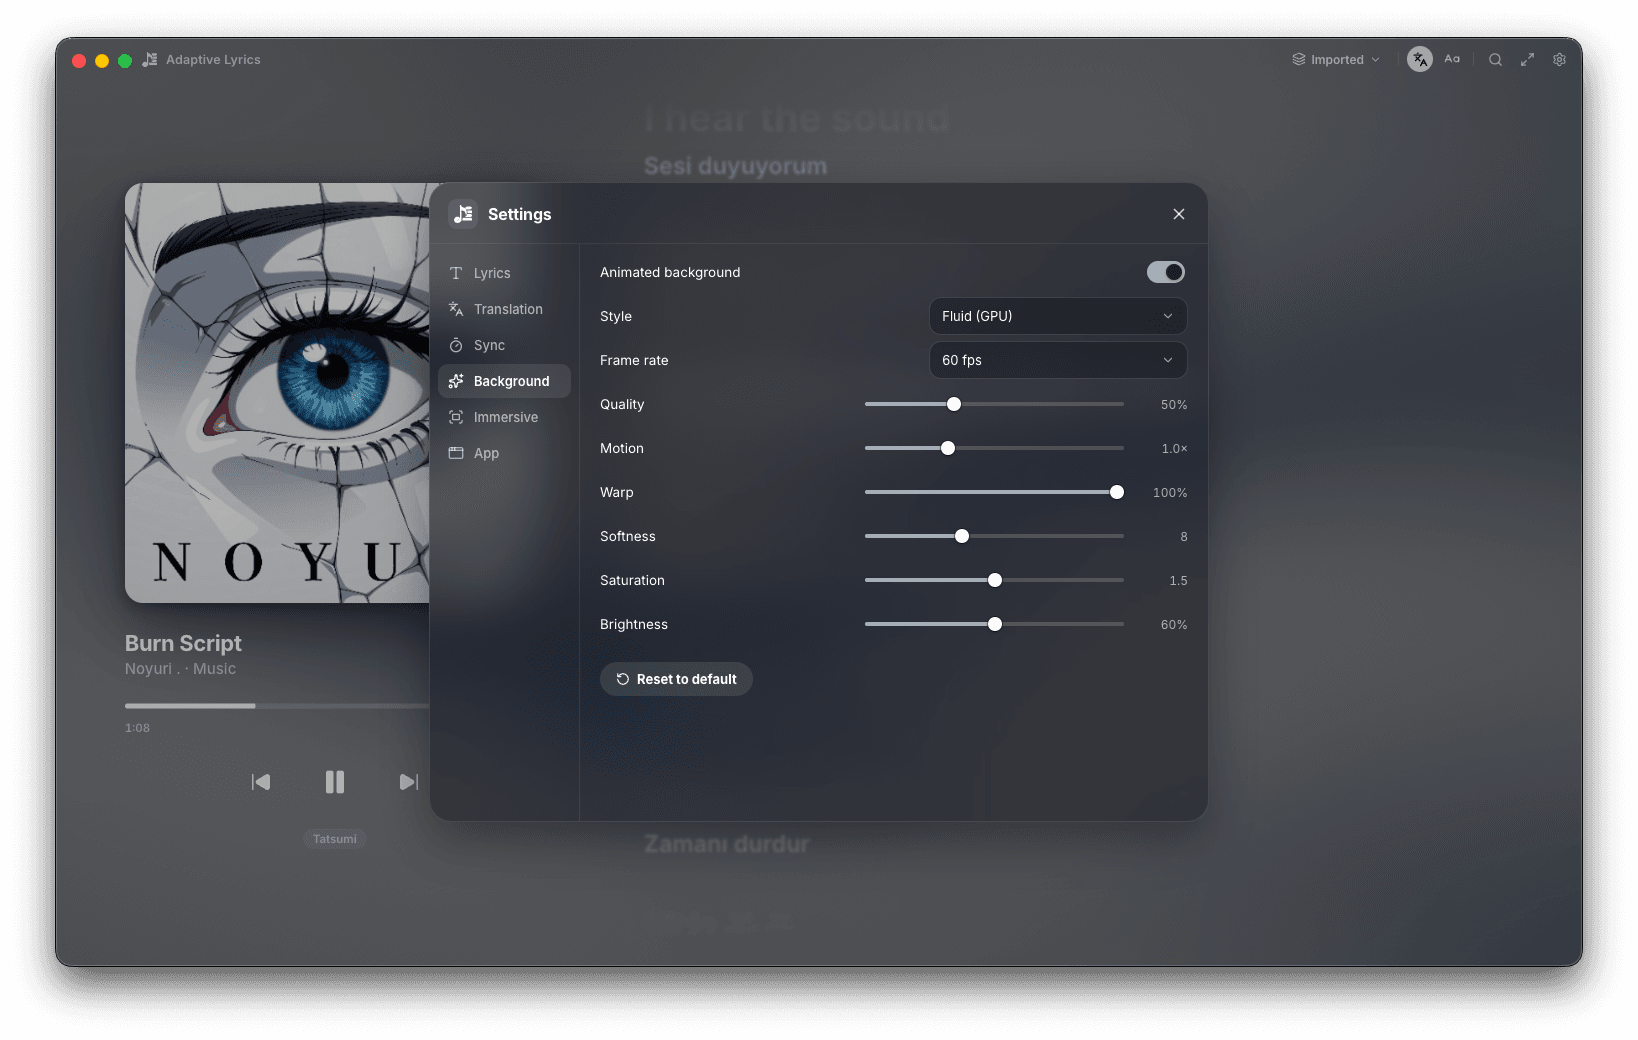Open the Style dropdown showing Fluid (GPU)
This screenshot has width=1638, height=1040.
(x=1058, y=316)
